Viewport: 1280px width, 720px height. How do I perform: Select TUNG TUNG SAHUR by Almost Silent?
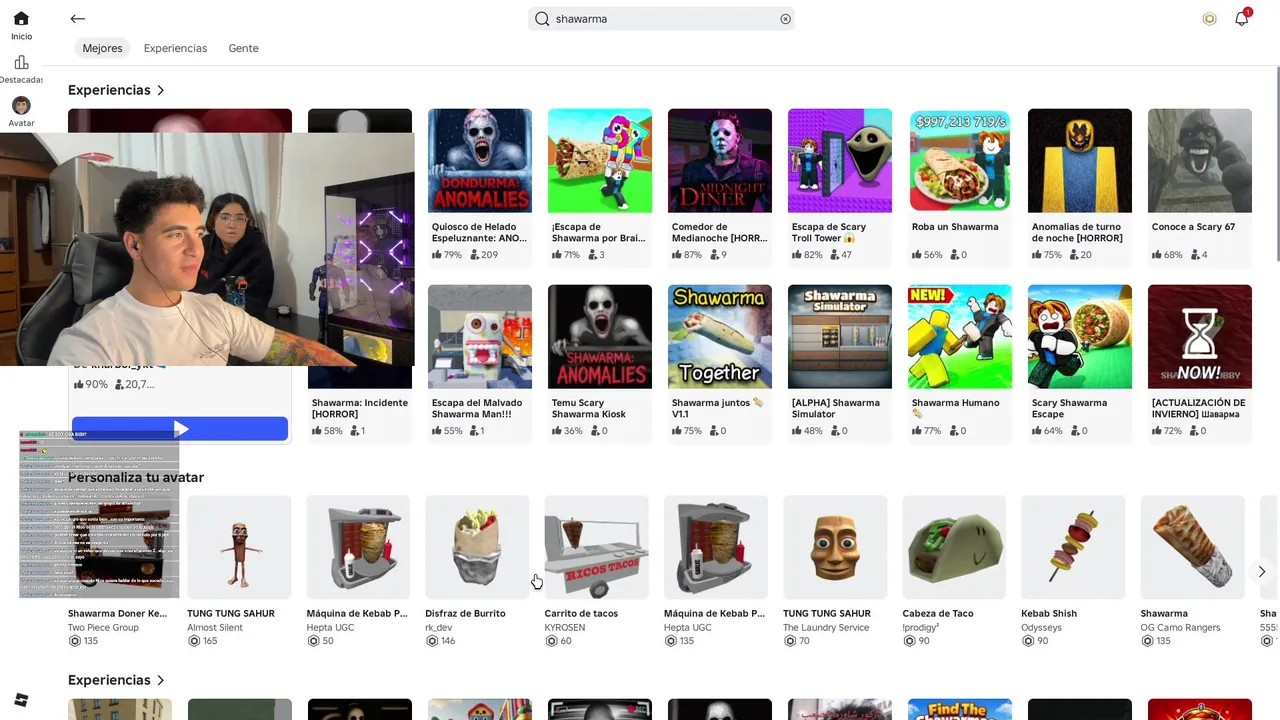(x=239, y=548)
